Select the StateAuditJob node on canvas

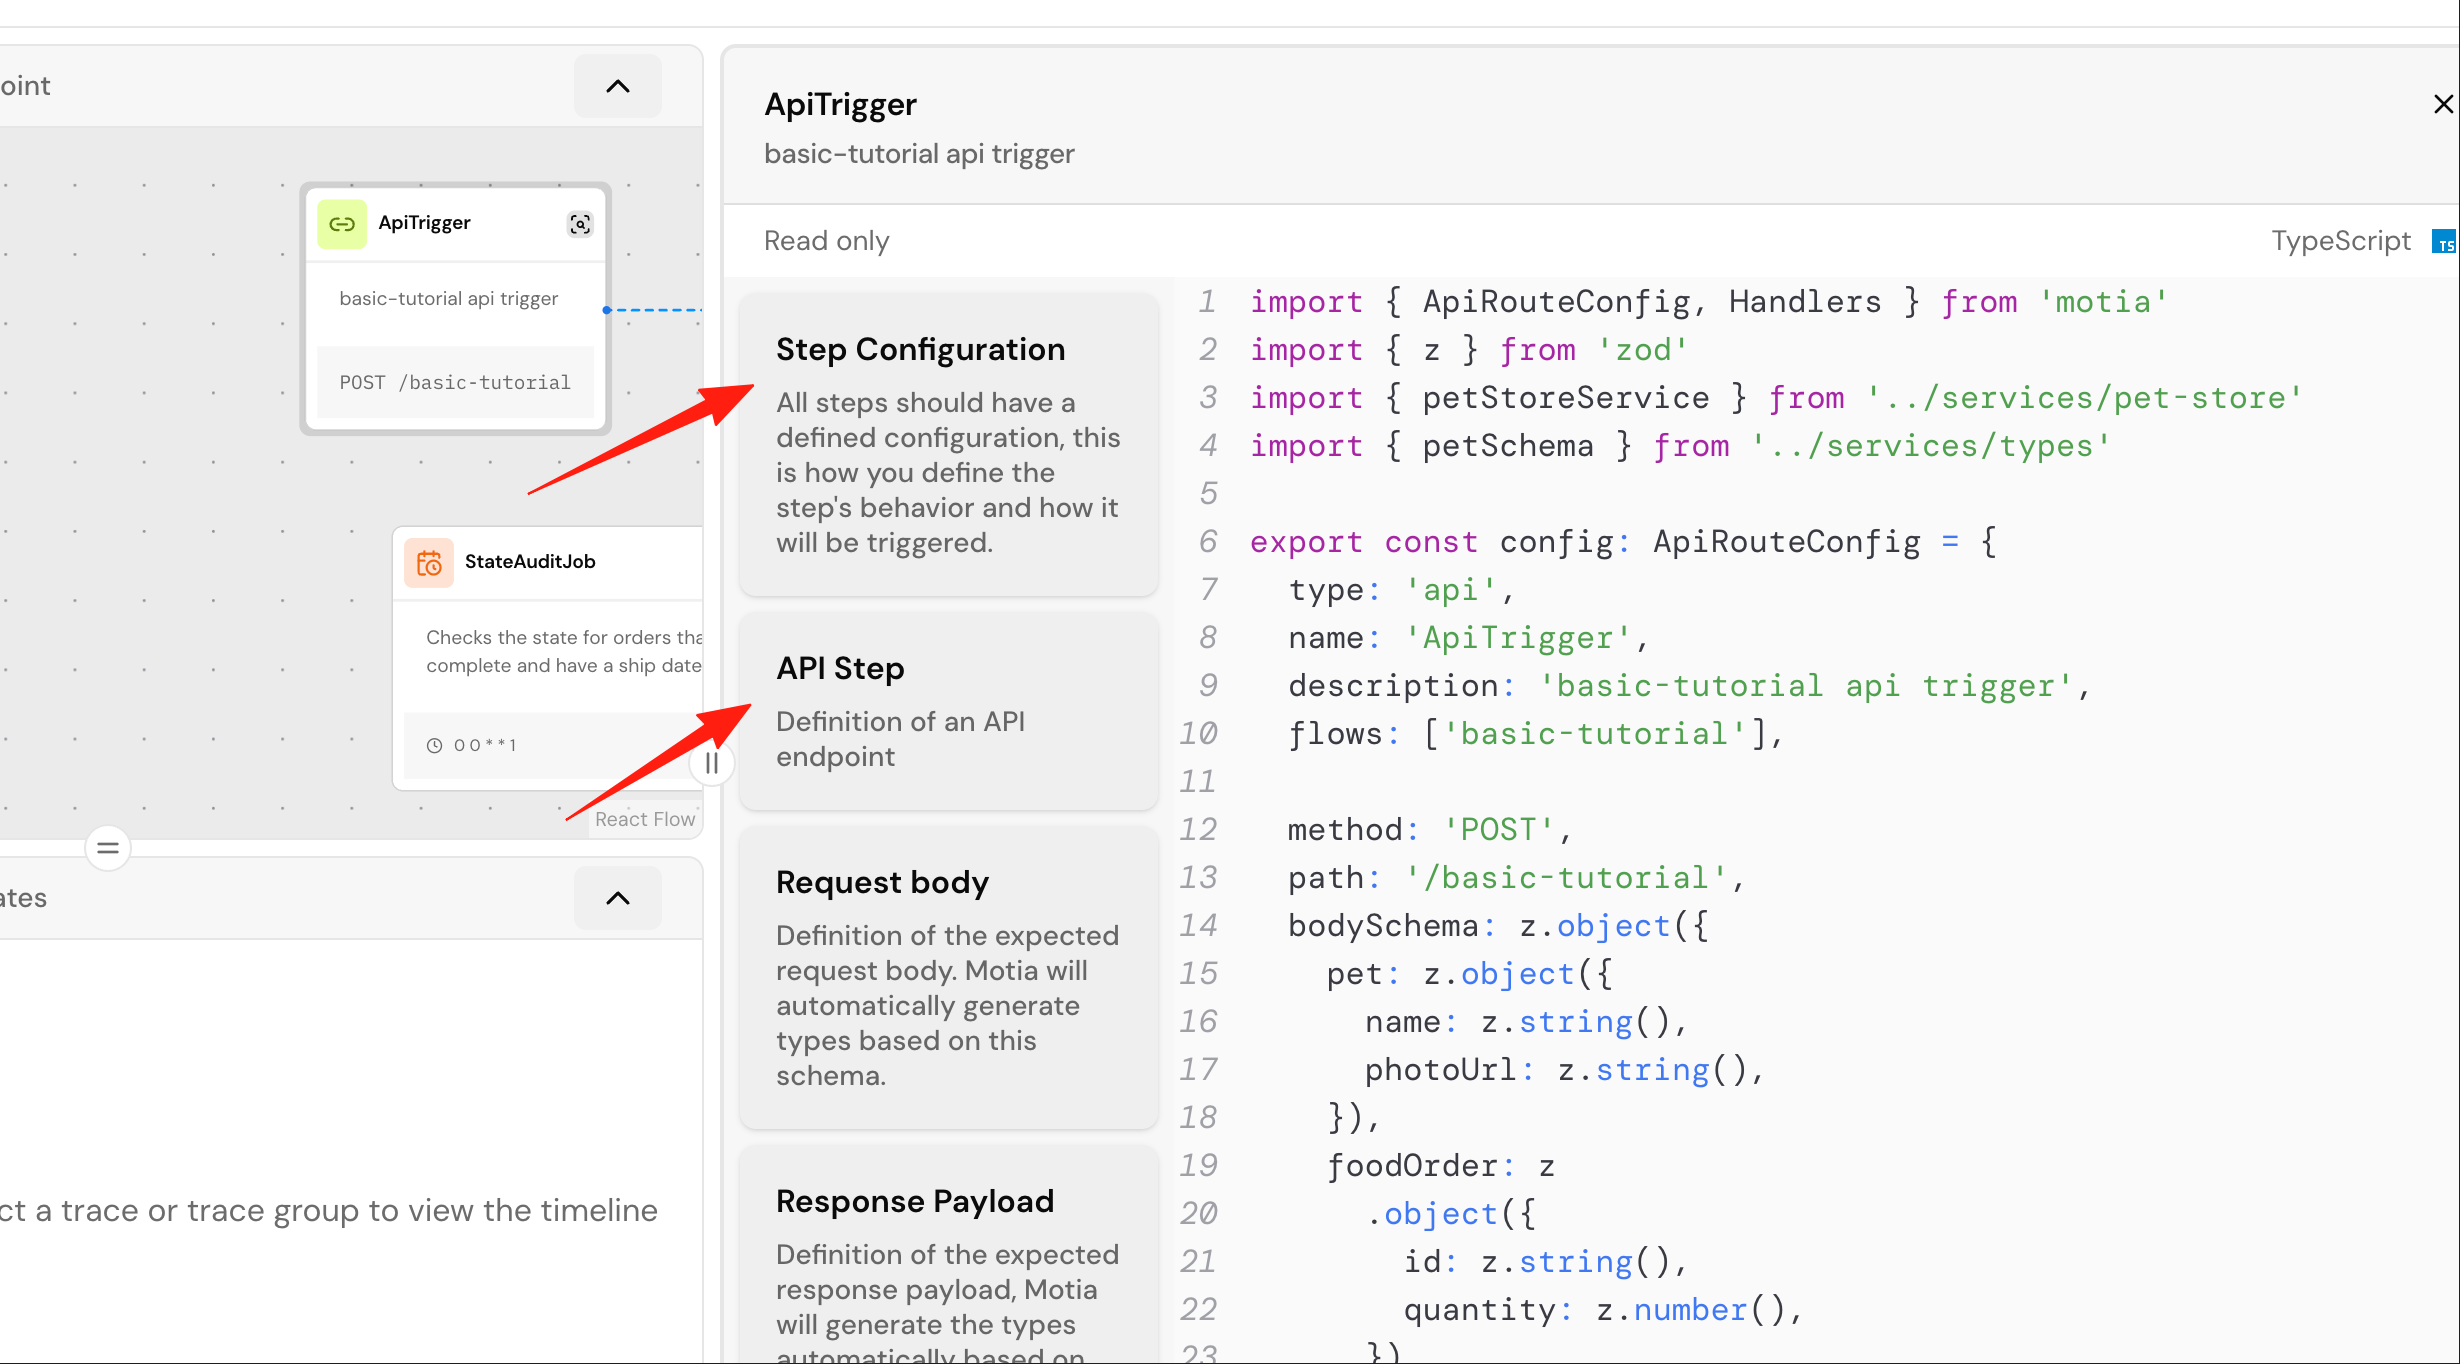tap(548, 658)
